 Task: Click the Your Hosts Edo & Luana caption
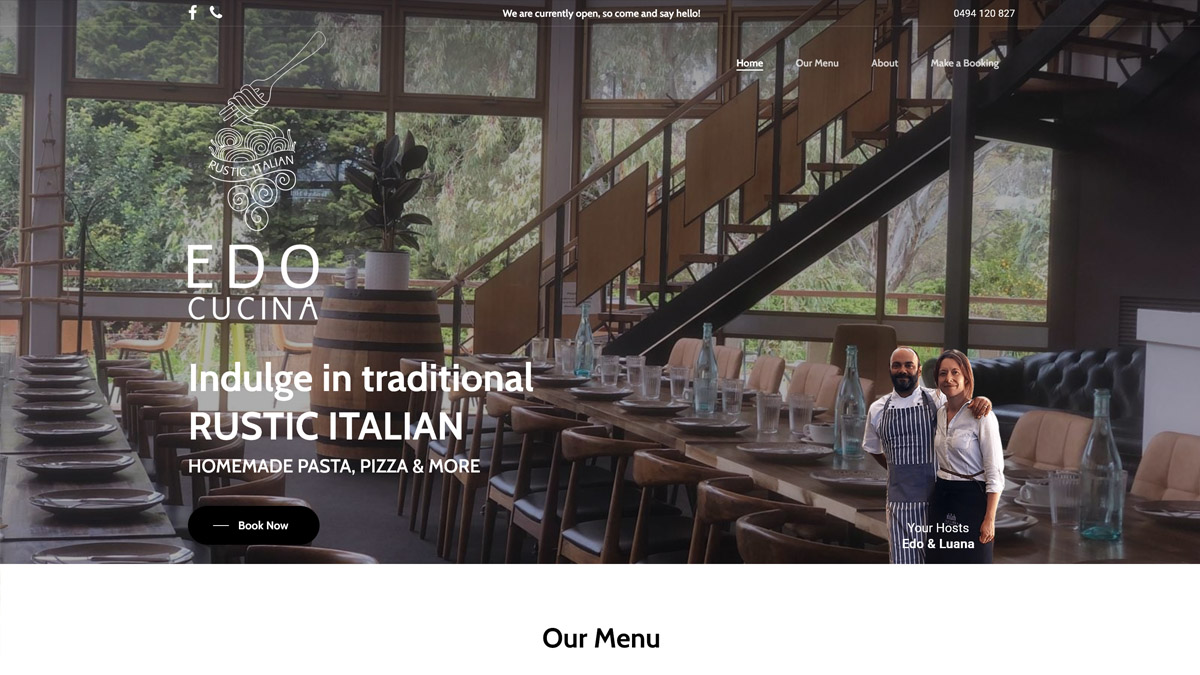938,536
